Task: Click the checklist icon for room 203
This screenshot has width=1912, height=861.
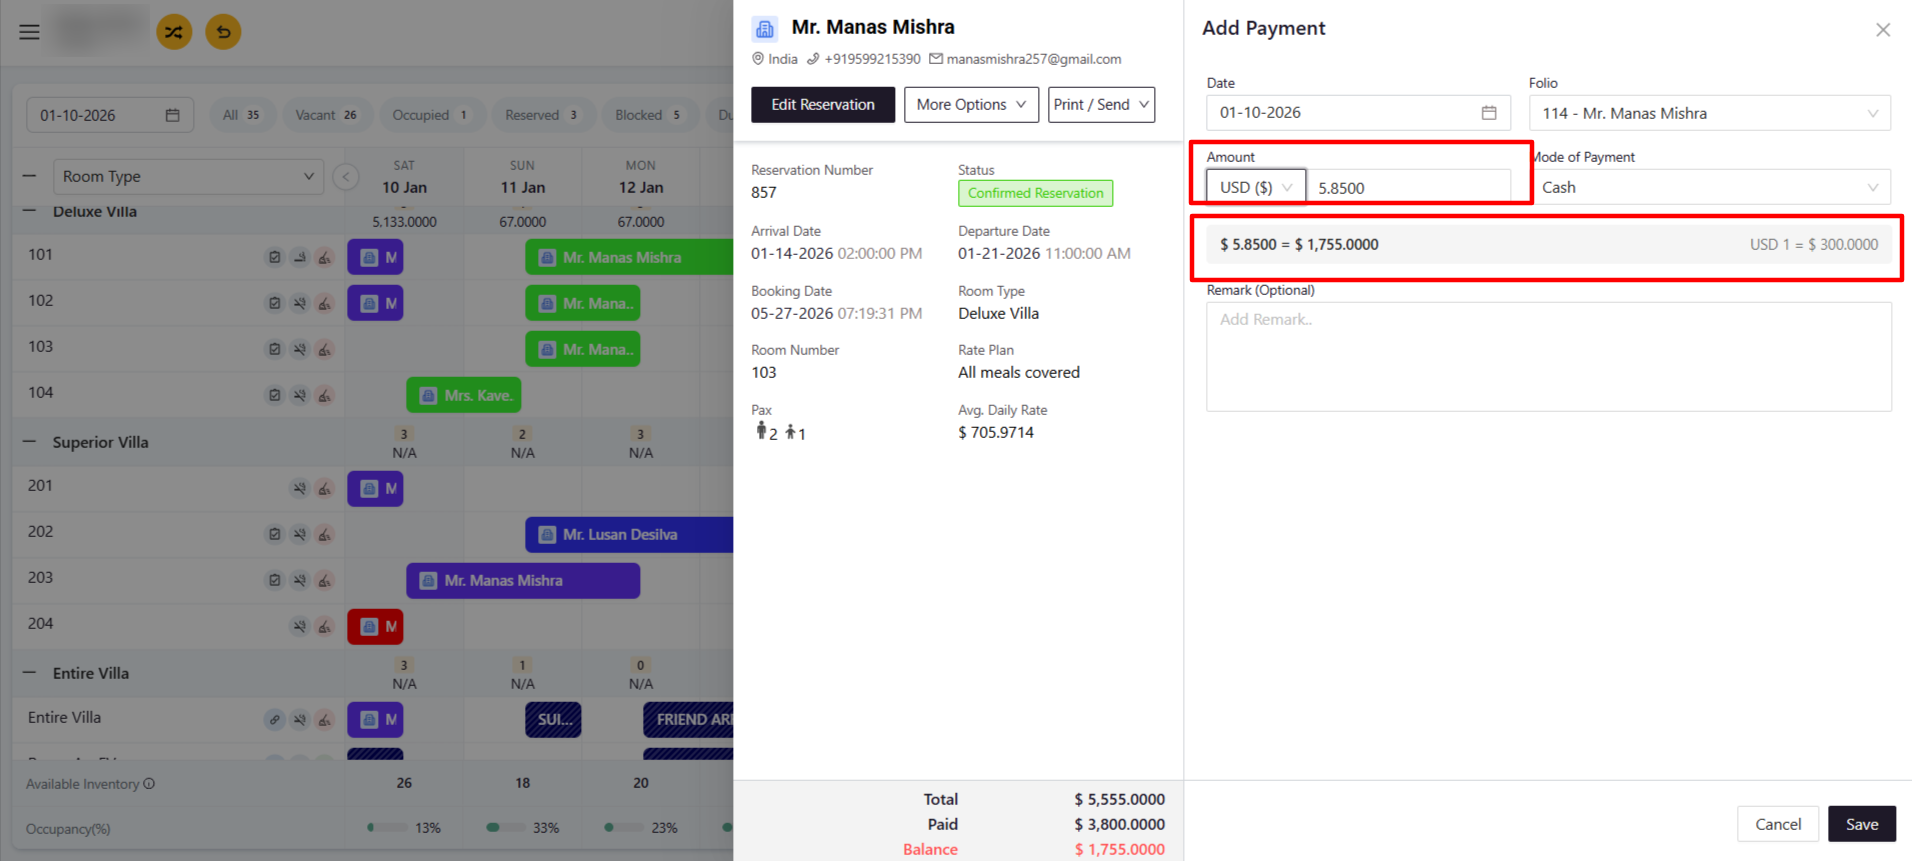Action: click(x=275, y=580)
